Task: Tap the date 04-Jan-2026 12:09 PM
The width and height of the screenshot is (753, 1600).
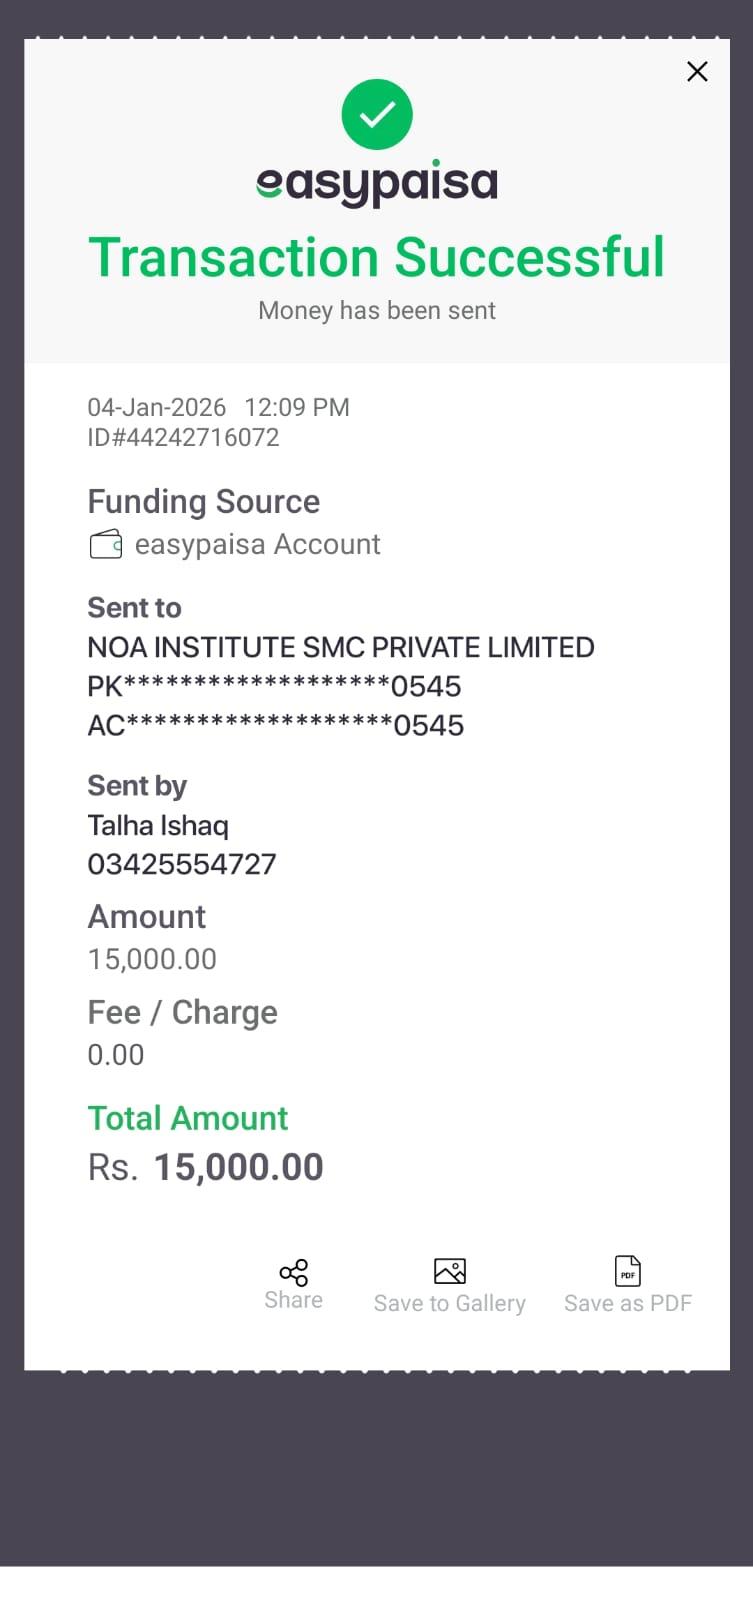Action: (x=218, y=408)
